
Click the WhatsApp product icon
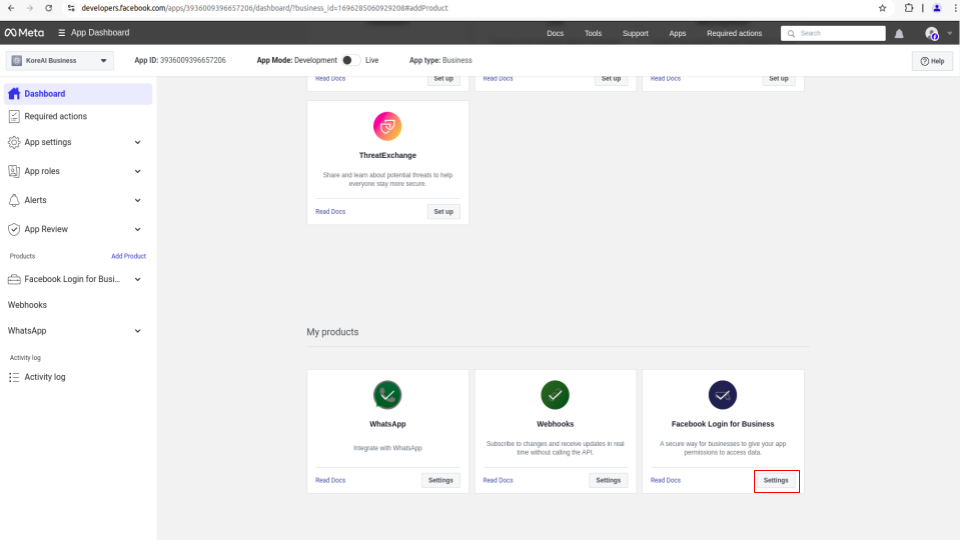coord(387,395)
